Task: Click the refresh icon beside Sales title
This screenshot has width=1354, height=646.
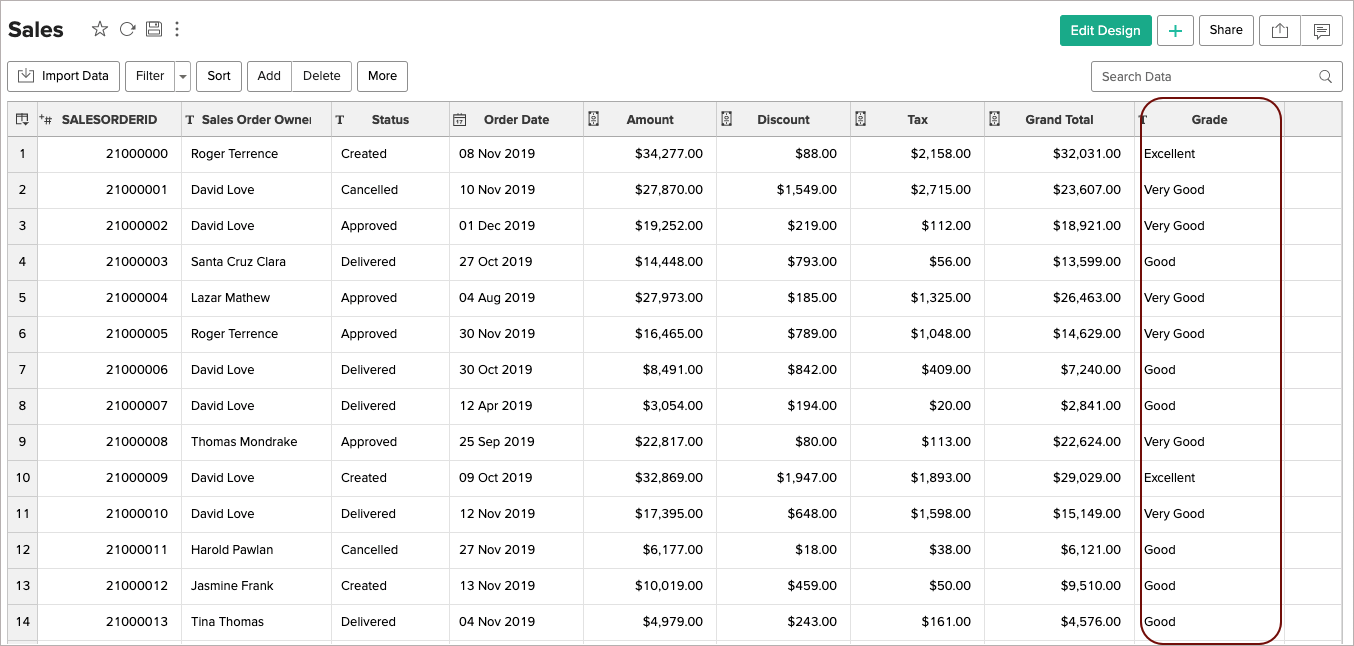Action: [127, 29]
